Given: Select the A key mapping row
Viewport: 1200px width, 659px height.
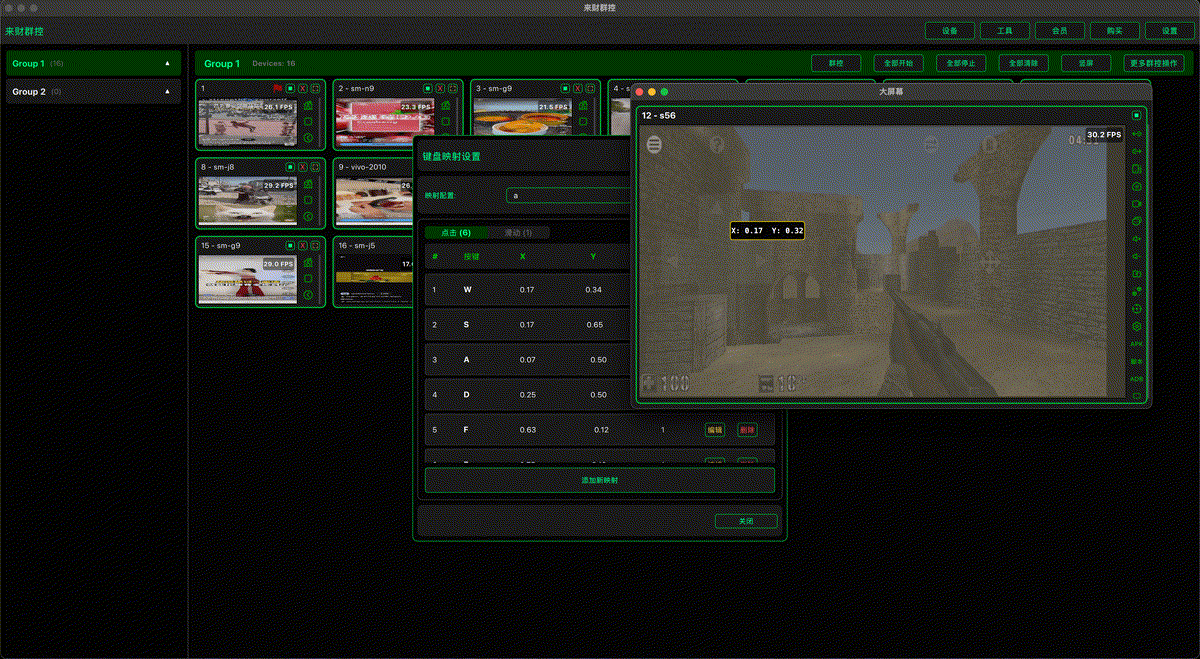Looking at the screenshot, I should (528, 359).
